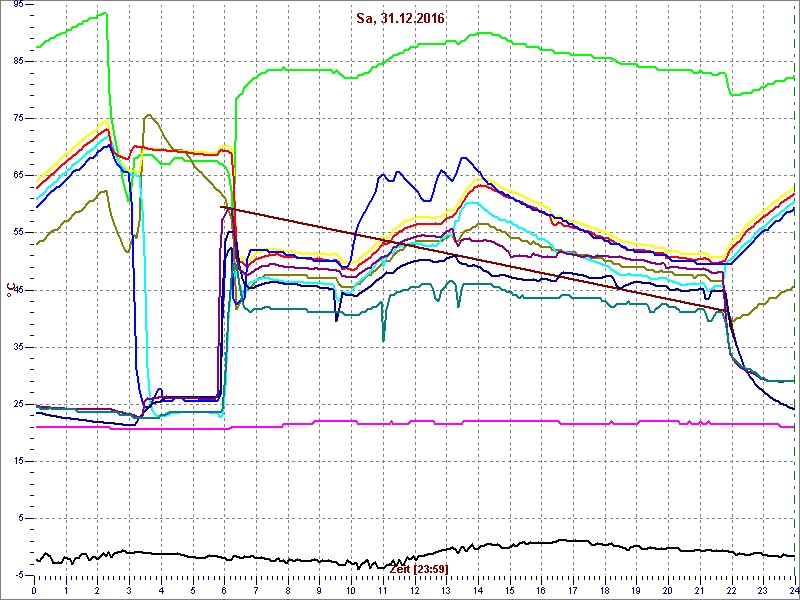Screen dimensions: 800x600
Task: Click hour 6 on the time axis
Action: click(224, 590)
